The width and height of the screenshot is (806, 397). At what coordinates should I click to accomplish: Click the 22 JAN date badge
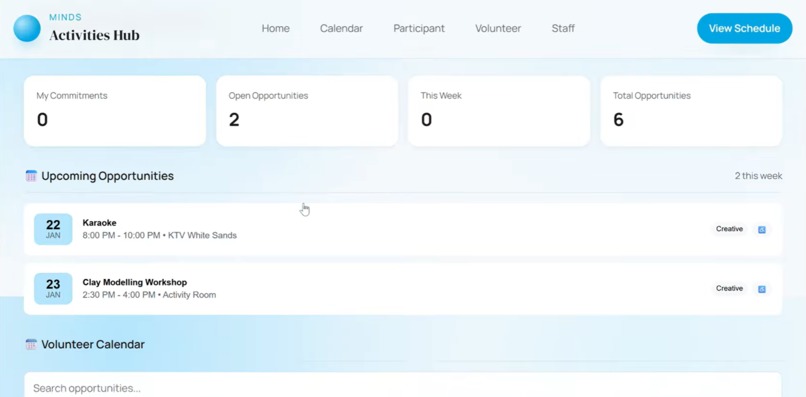[53, 229]
